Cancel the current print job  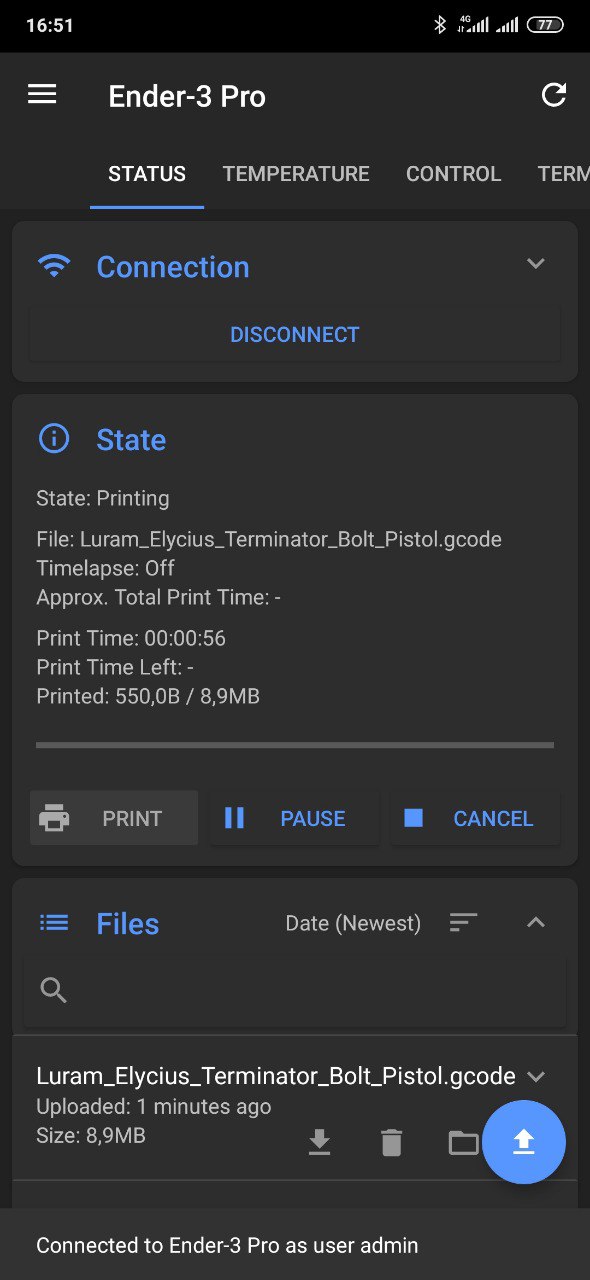(x=475, y=818)
